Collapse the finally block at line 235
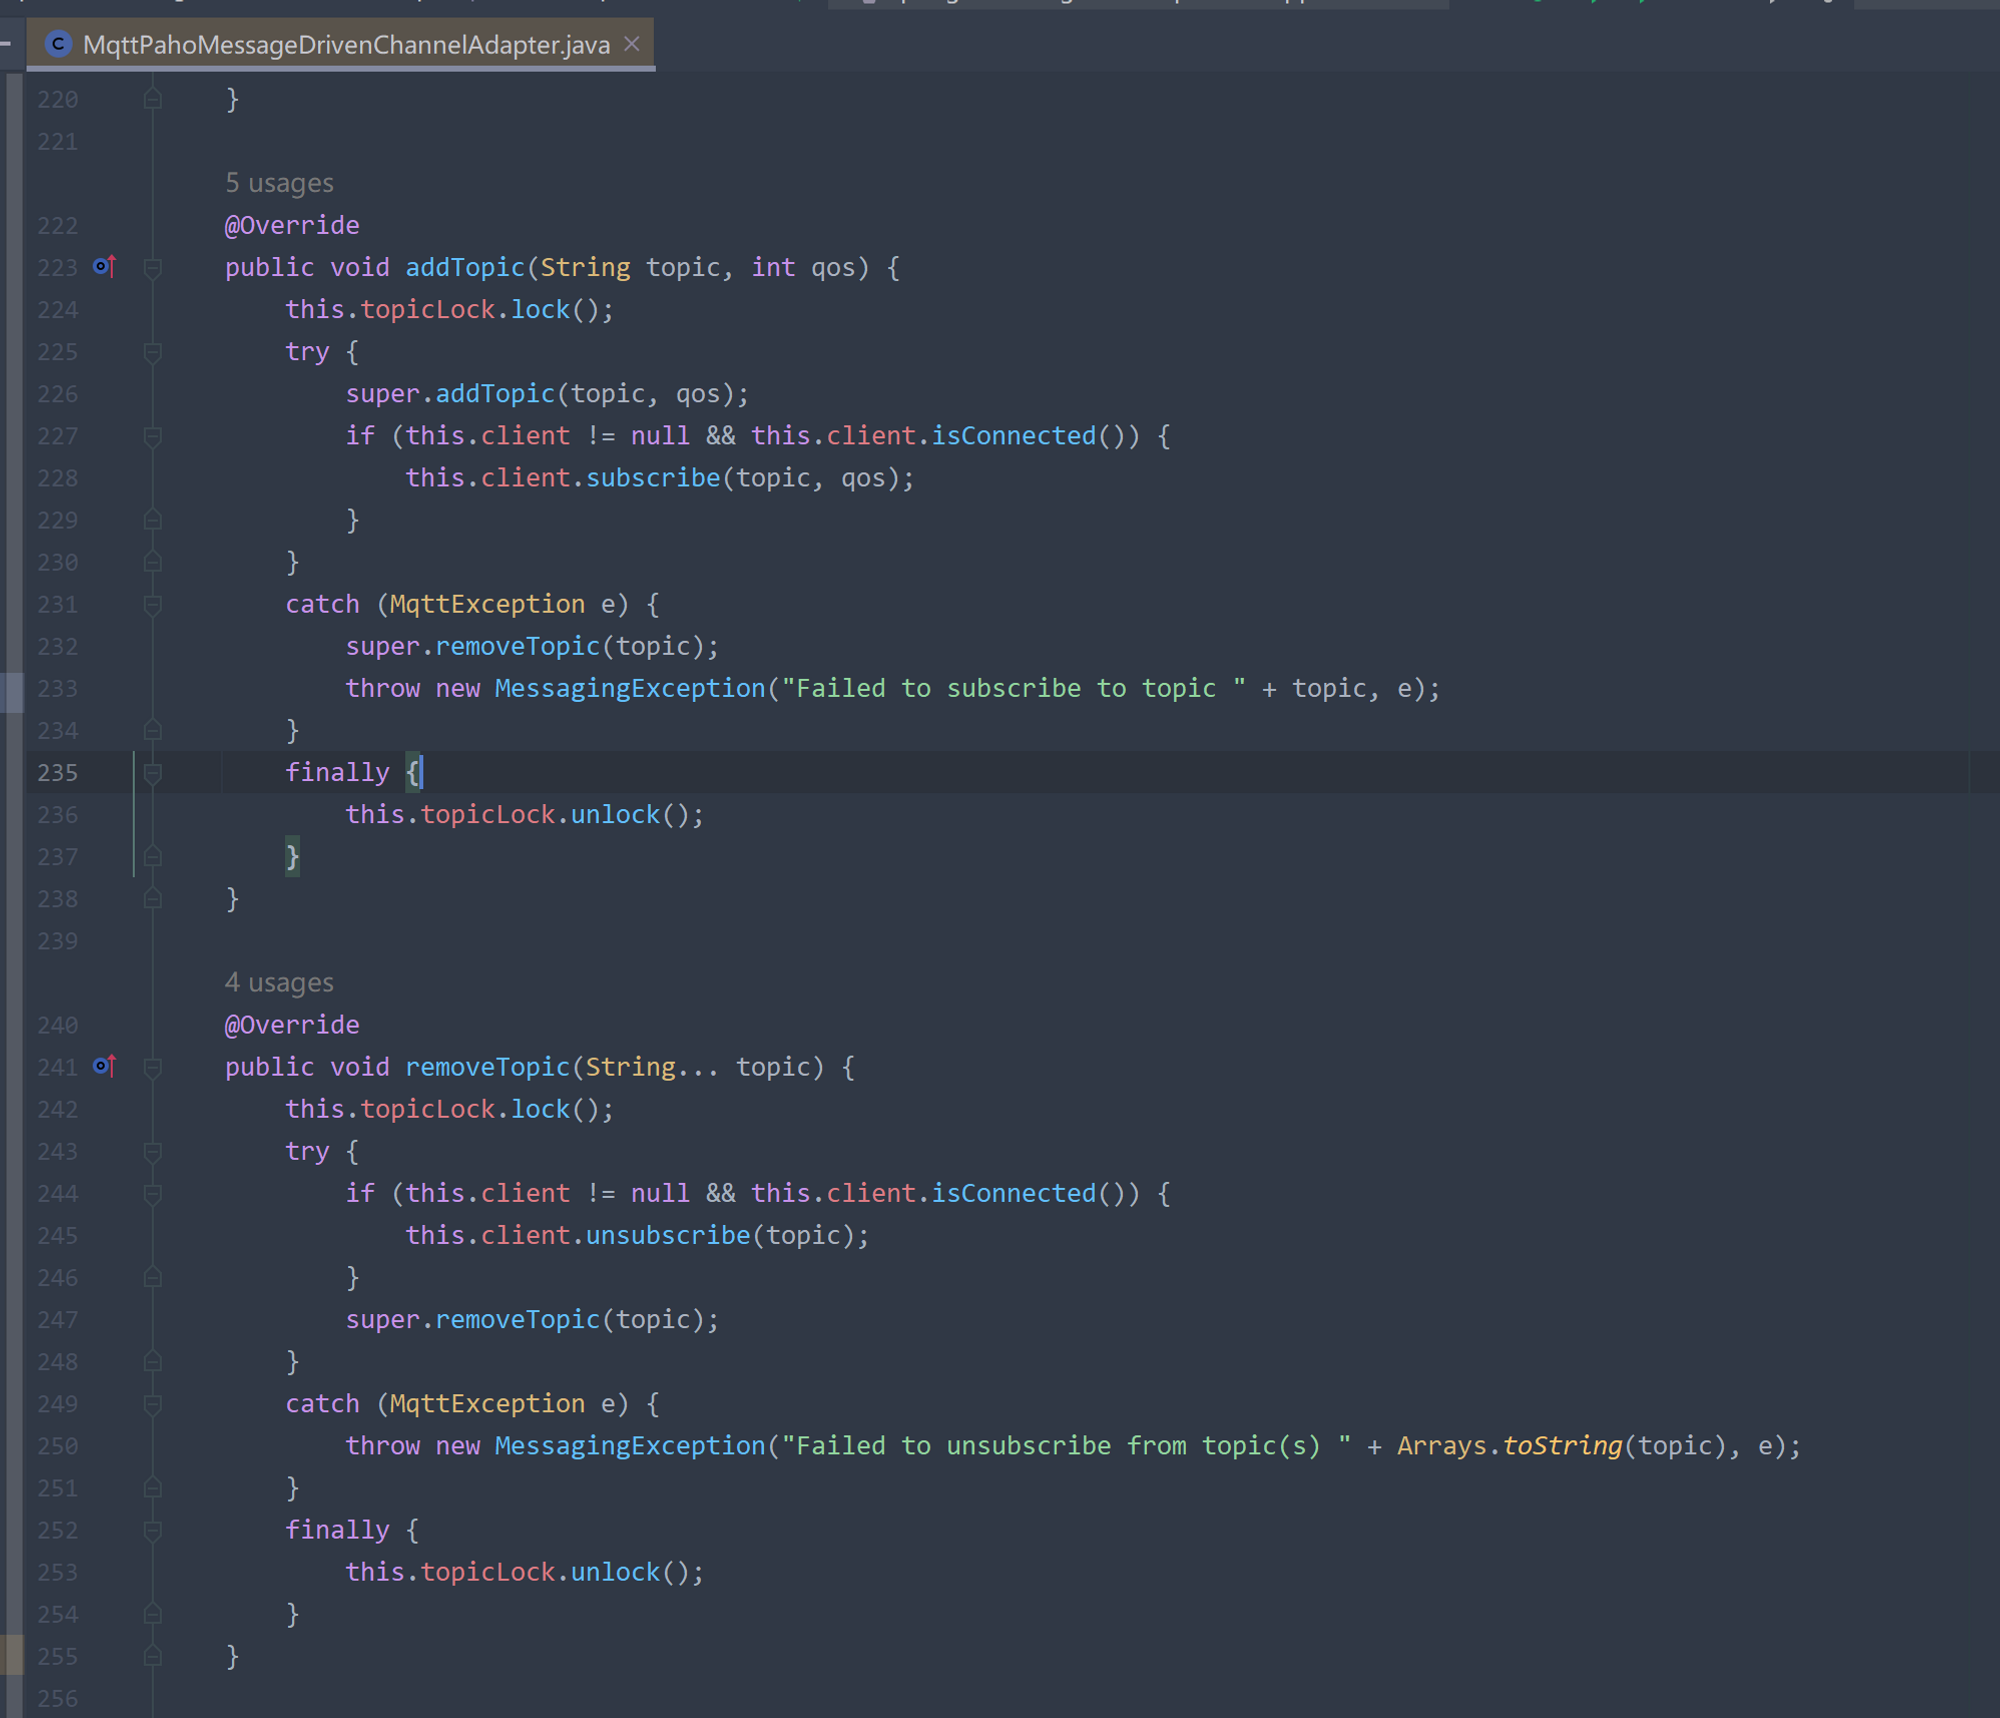Viewport: 2000px width, 1718px height. [x=153, y=772]
